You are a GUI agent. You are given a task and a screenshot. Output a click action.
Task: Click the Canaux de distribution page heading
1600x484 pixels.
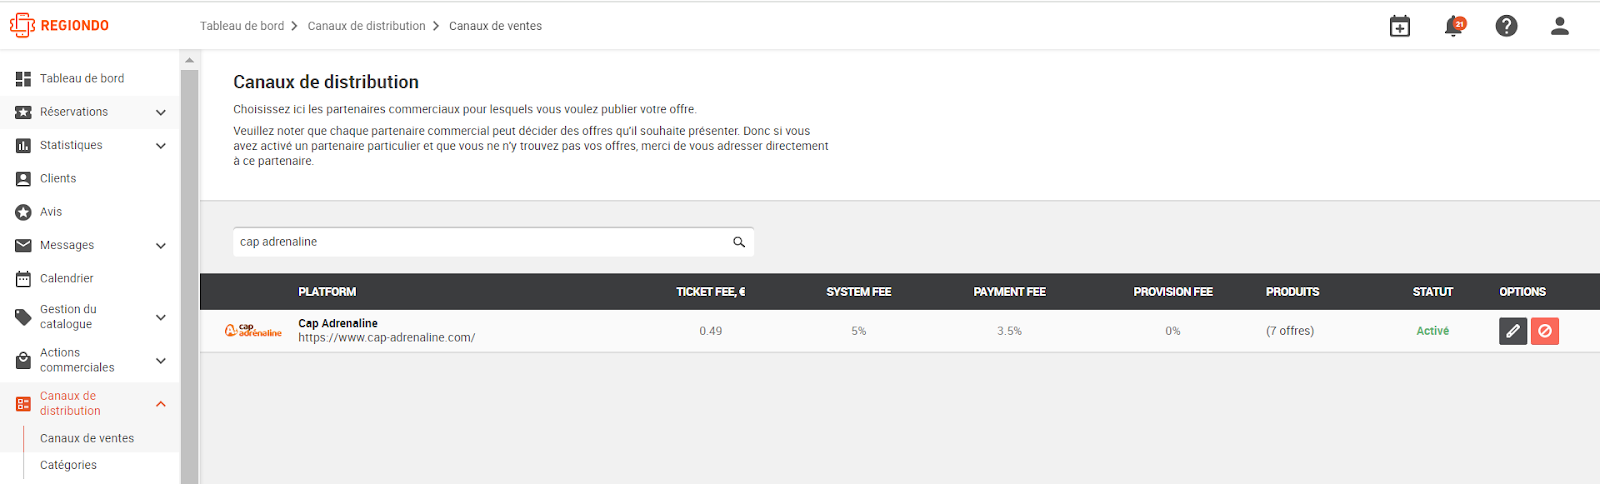pyautogui.click(x=326, y=82)
